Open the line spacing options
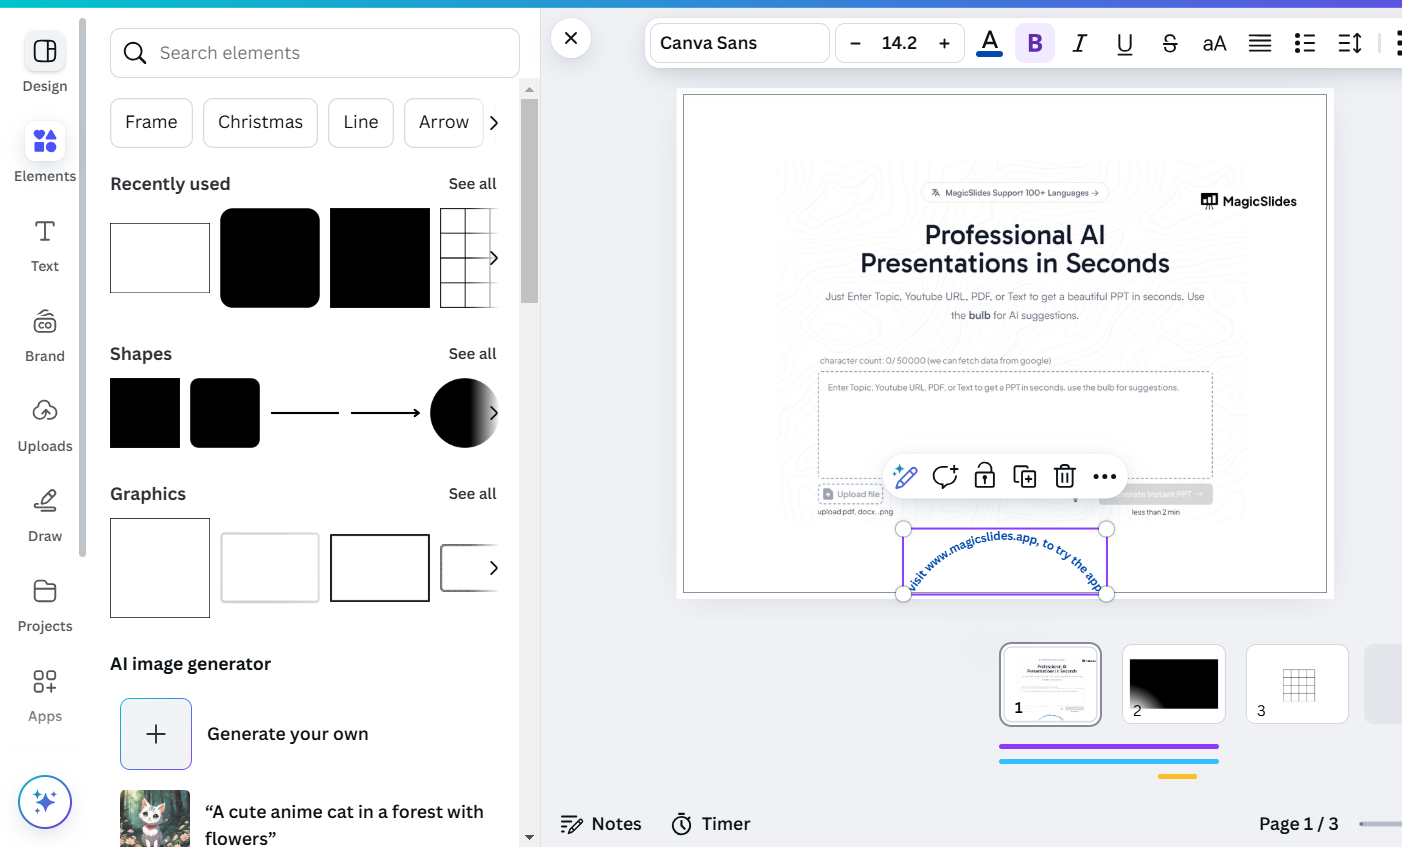 1350,43
